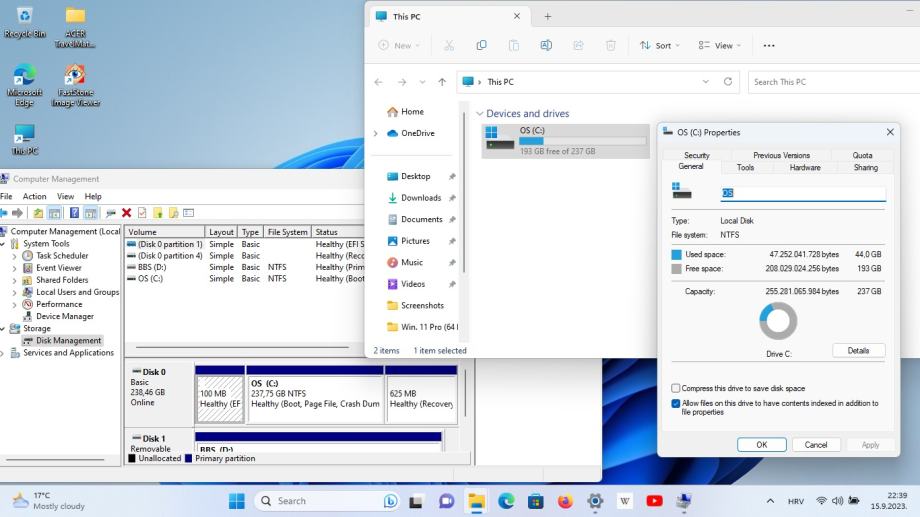Screen dimensions: 920x517
Task: Click the red X delete icon in Computer Management toolbar
Action: pos(126,213)
